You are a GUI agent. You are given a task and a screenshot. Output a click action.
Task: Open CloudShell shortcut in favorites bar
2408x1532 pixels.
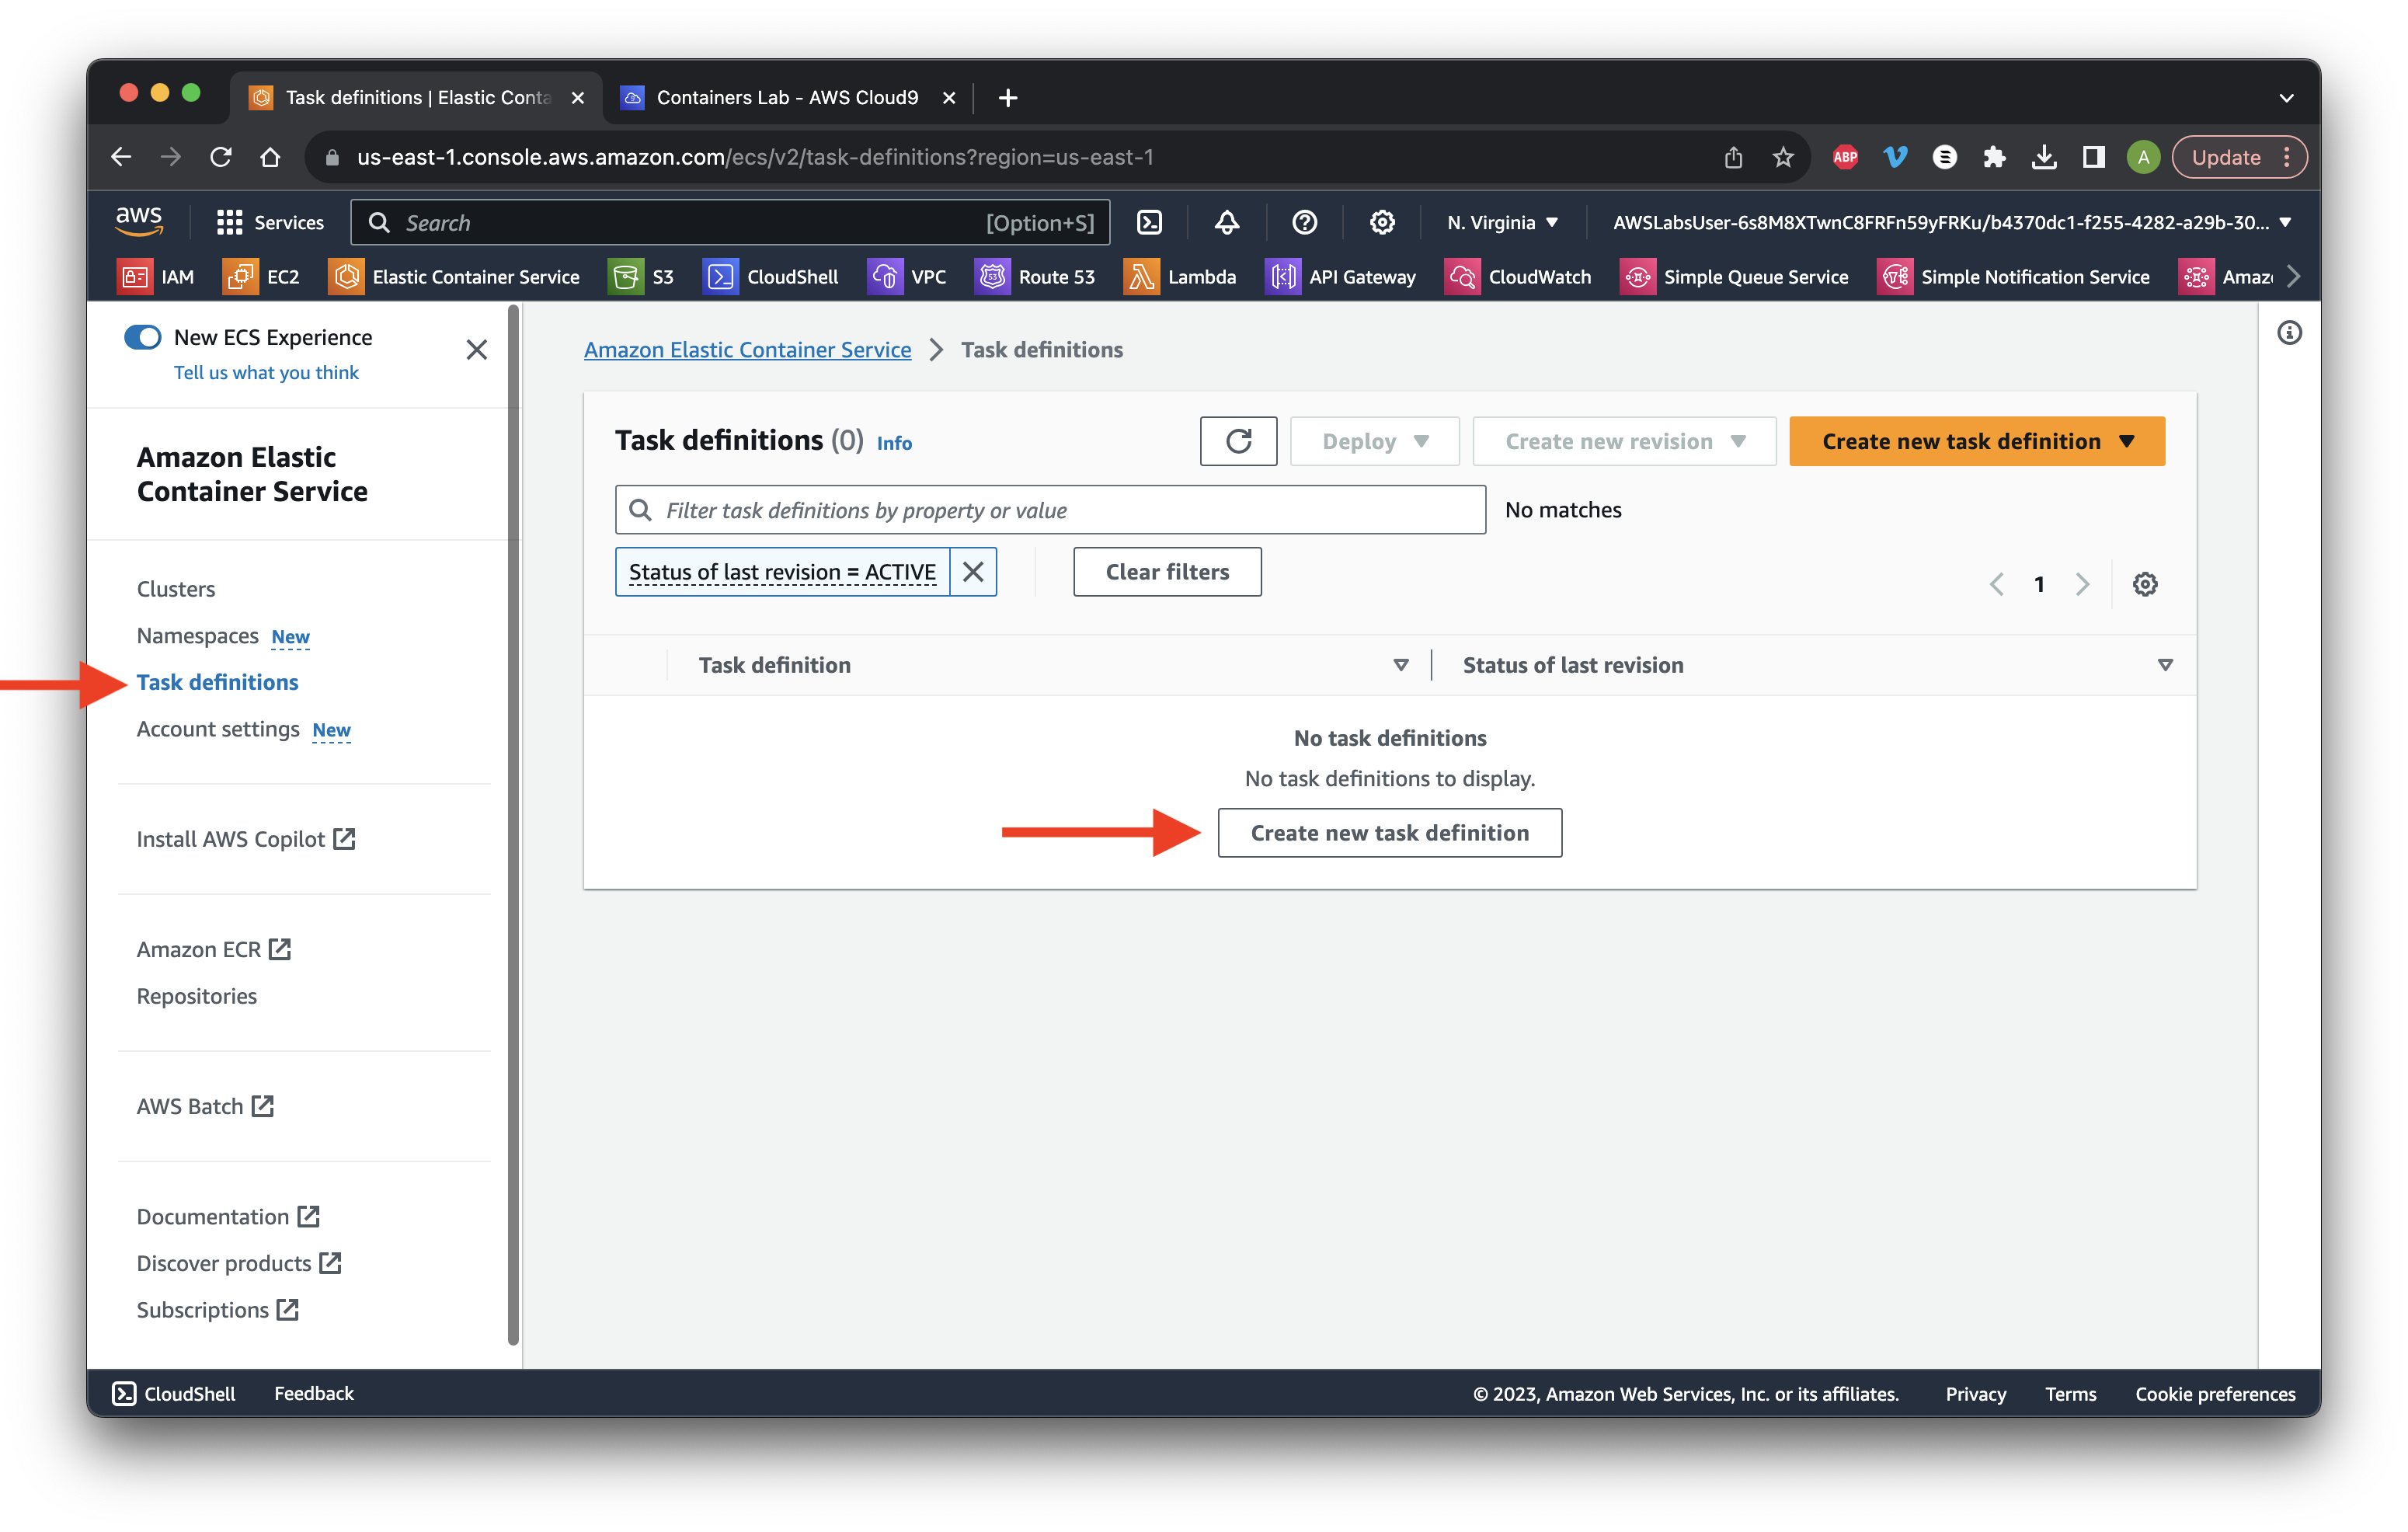(770, 277)
